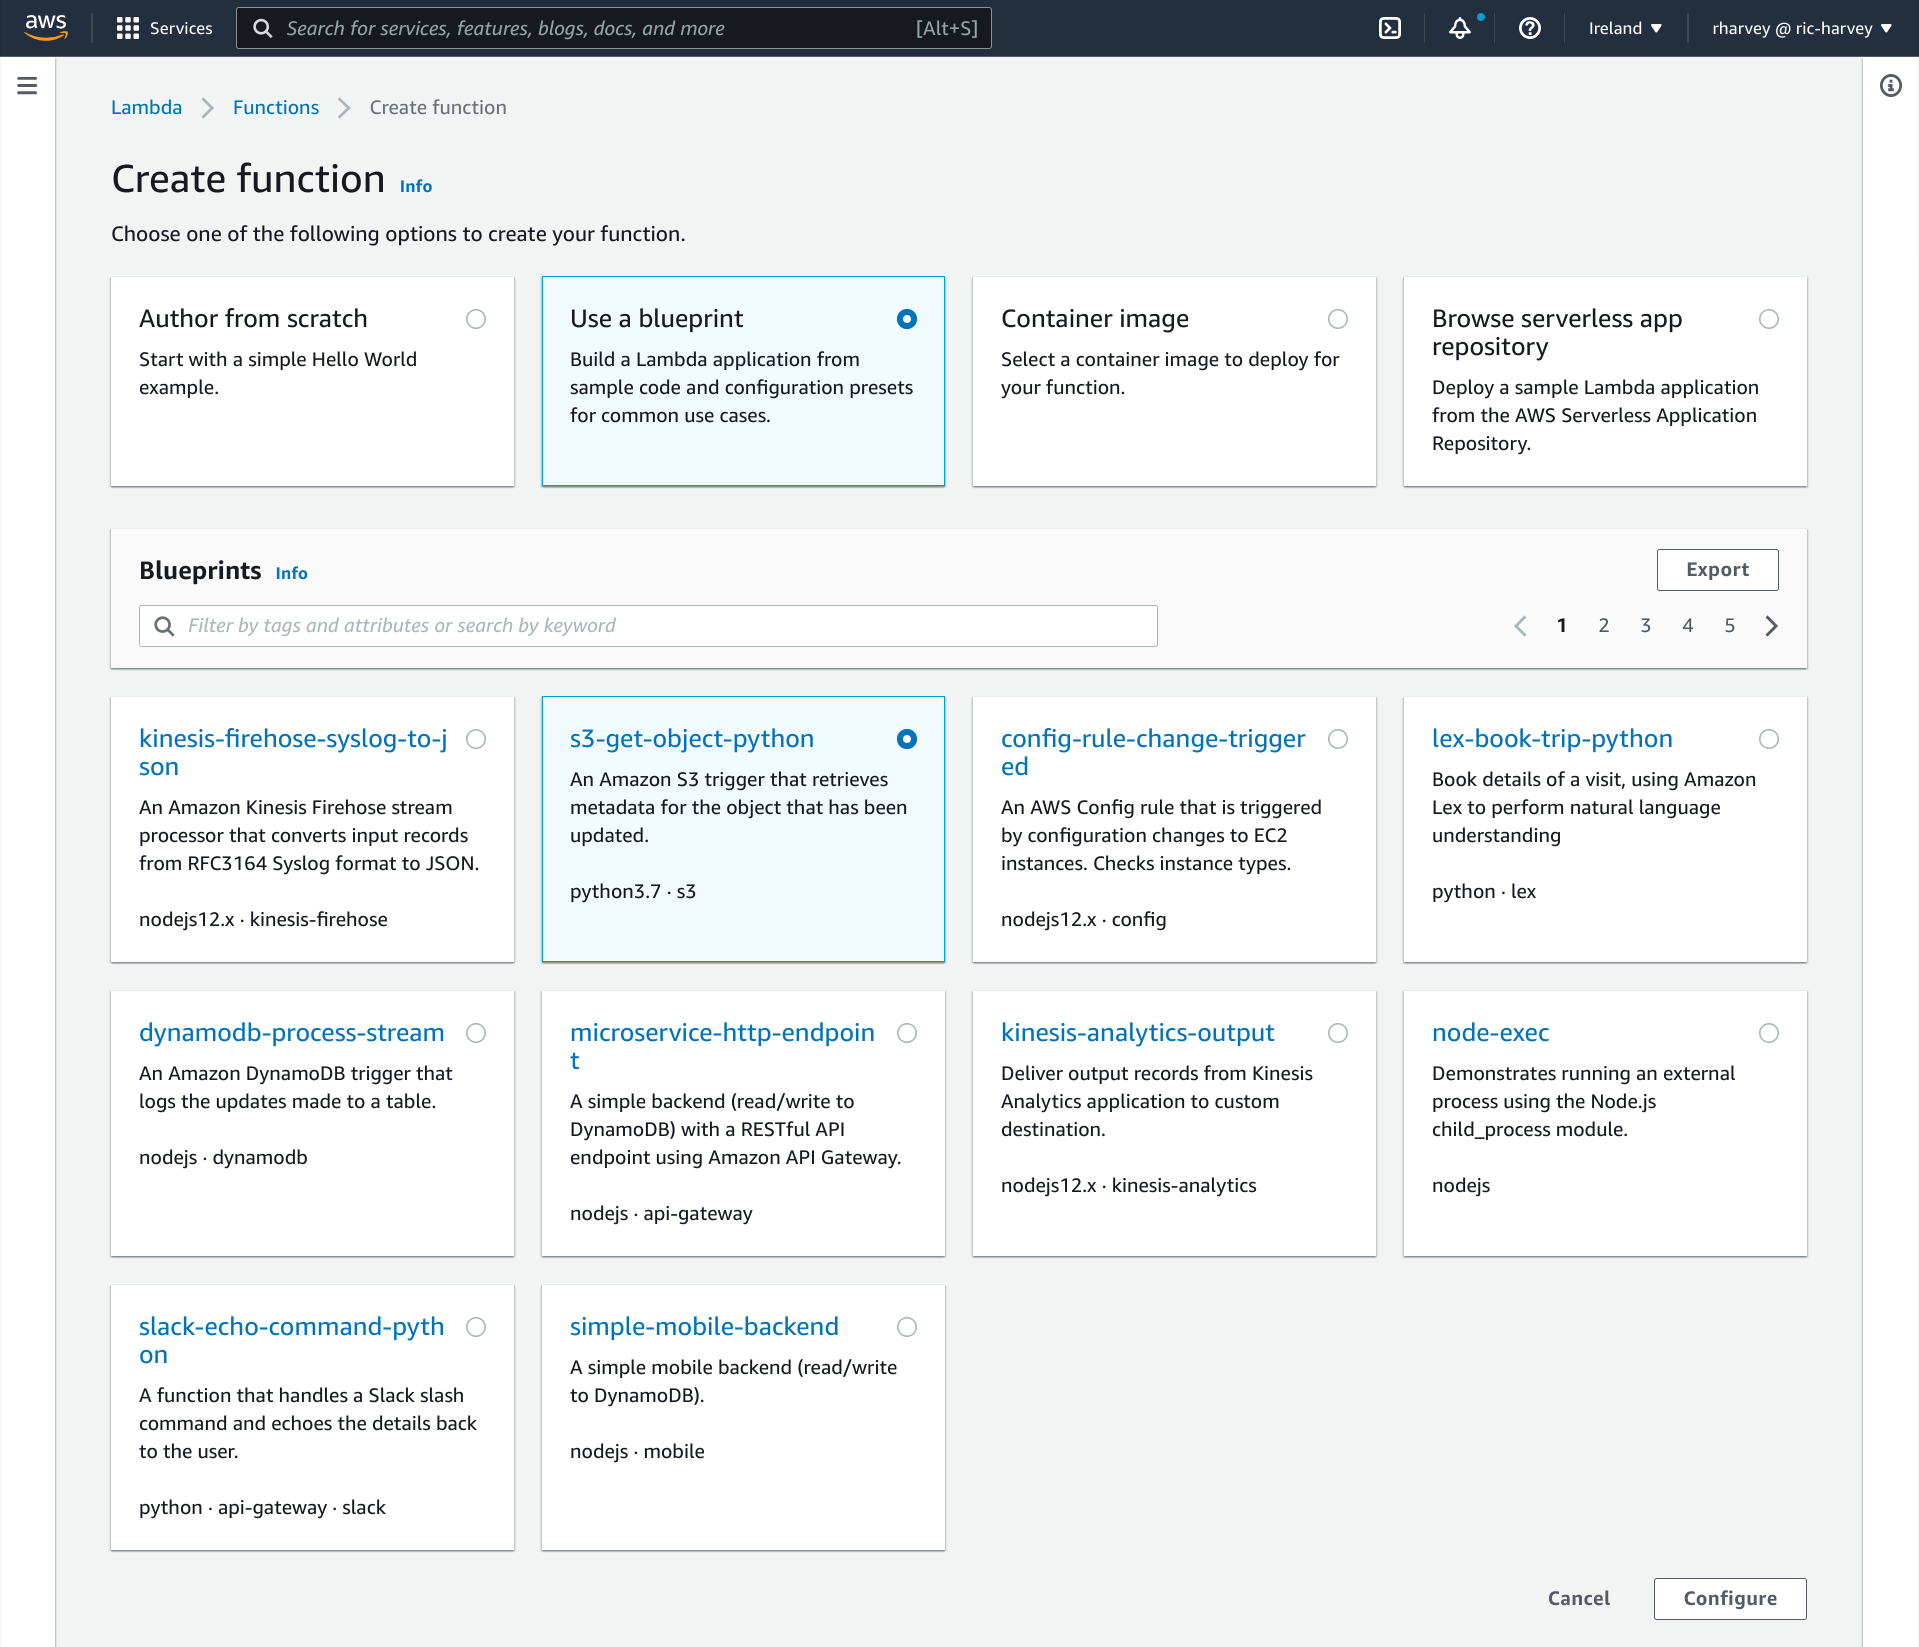Screen dimensions: 1919x1647
Task: Open the dynamodb-process-stream title link
Action: 292,1033
